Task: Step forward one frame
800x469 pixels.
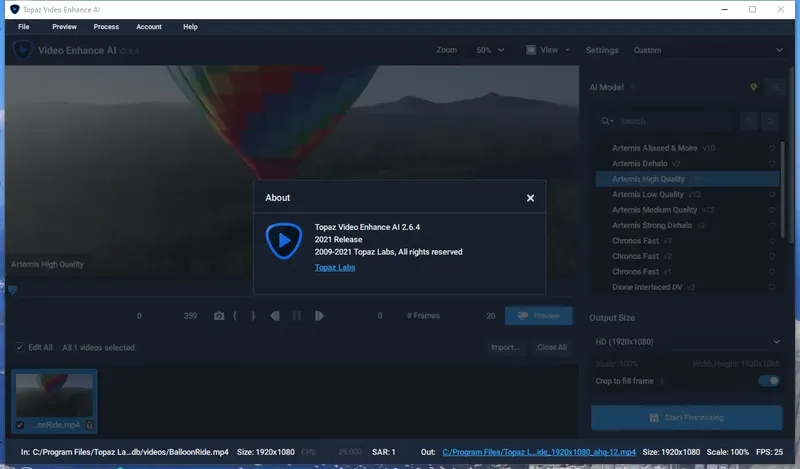Action: click(319, 316)
